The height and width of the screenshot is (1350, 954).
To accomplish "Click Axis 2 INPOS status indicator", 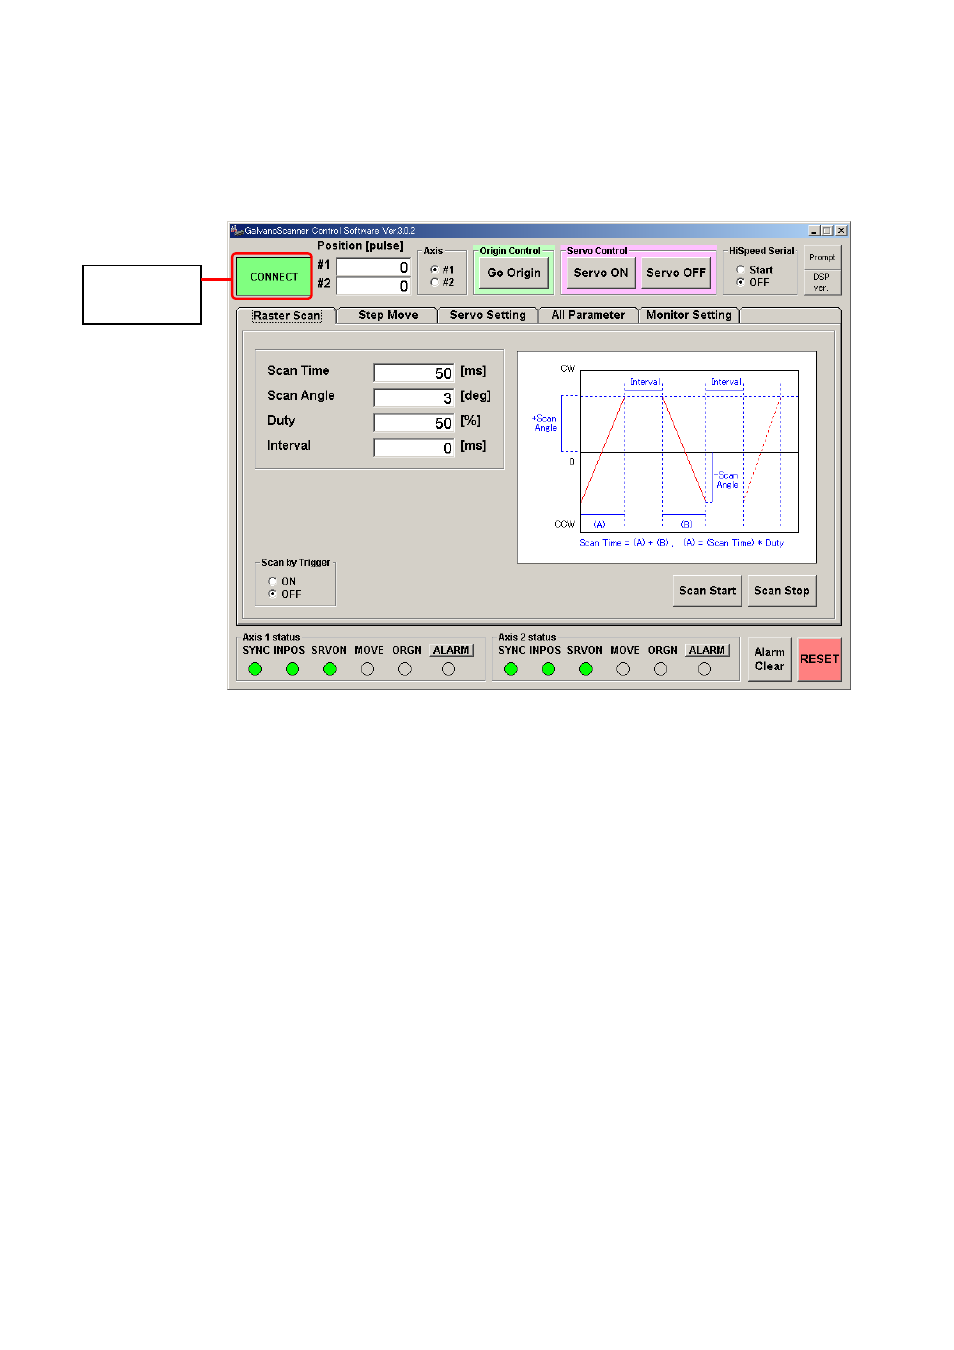I will coord(548,669).
